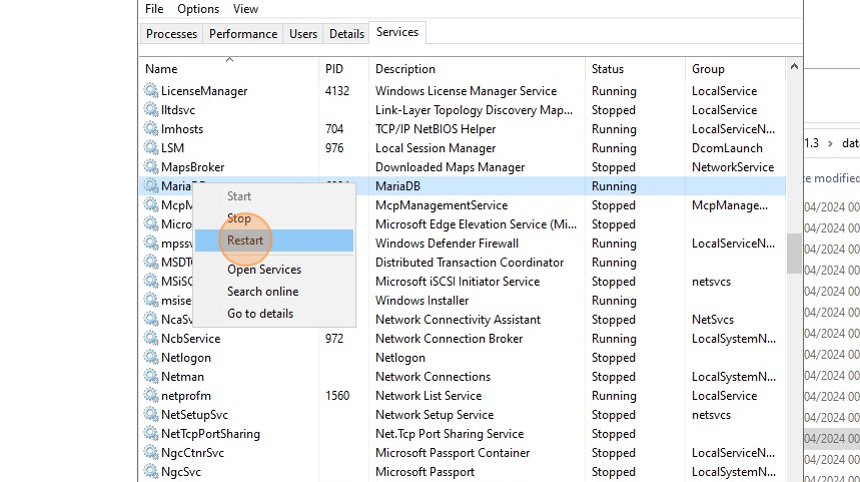
Task: Switch to the Performance tab
Action: [243, 34]
